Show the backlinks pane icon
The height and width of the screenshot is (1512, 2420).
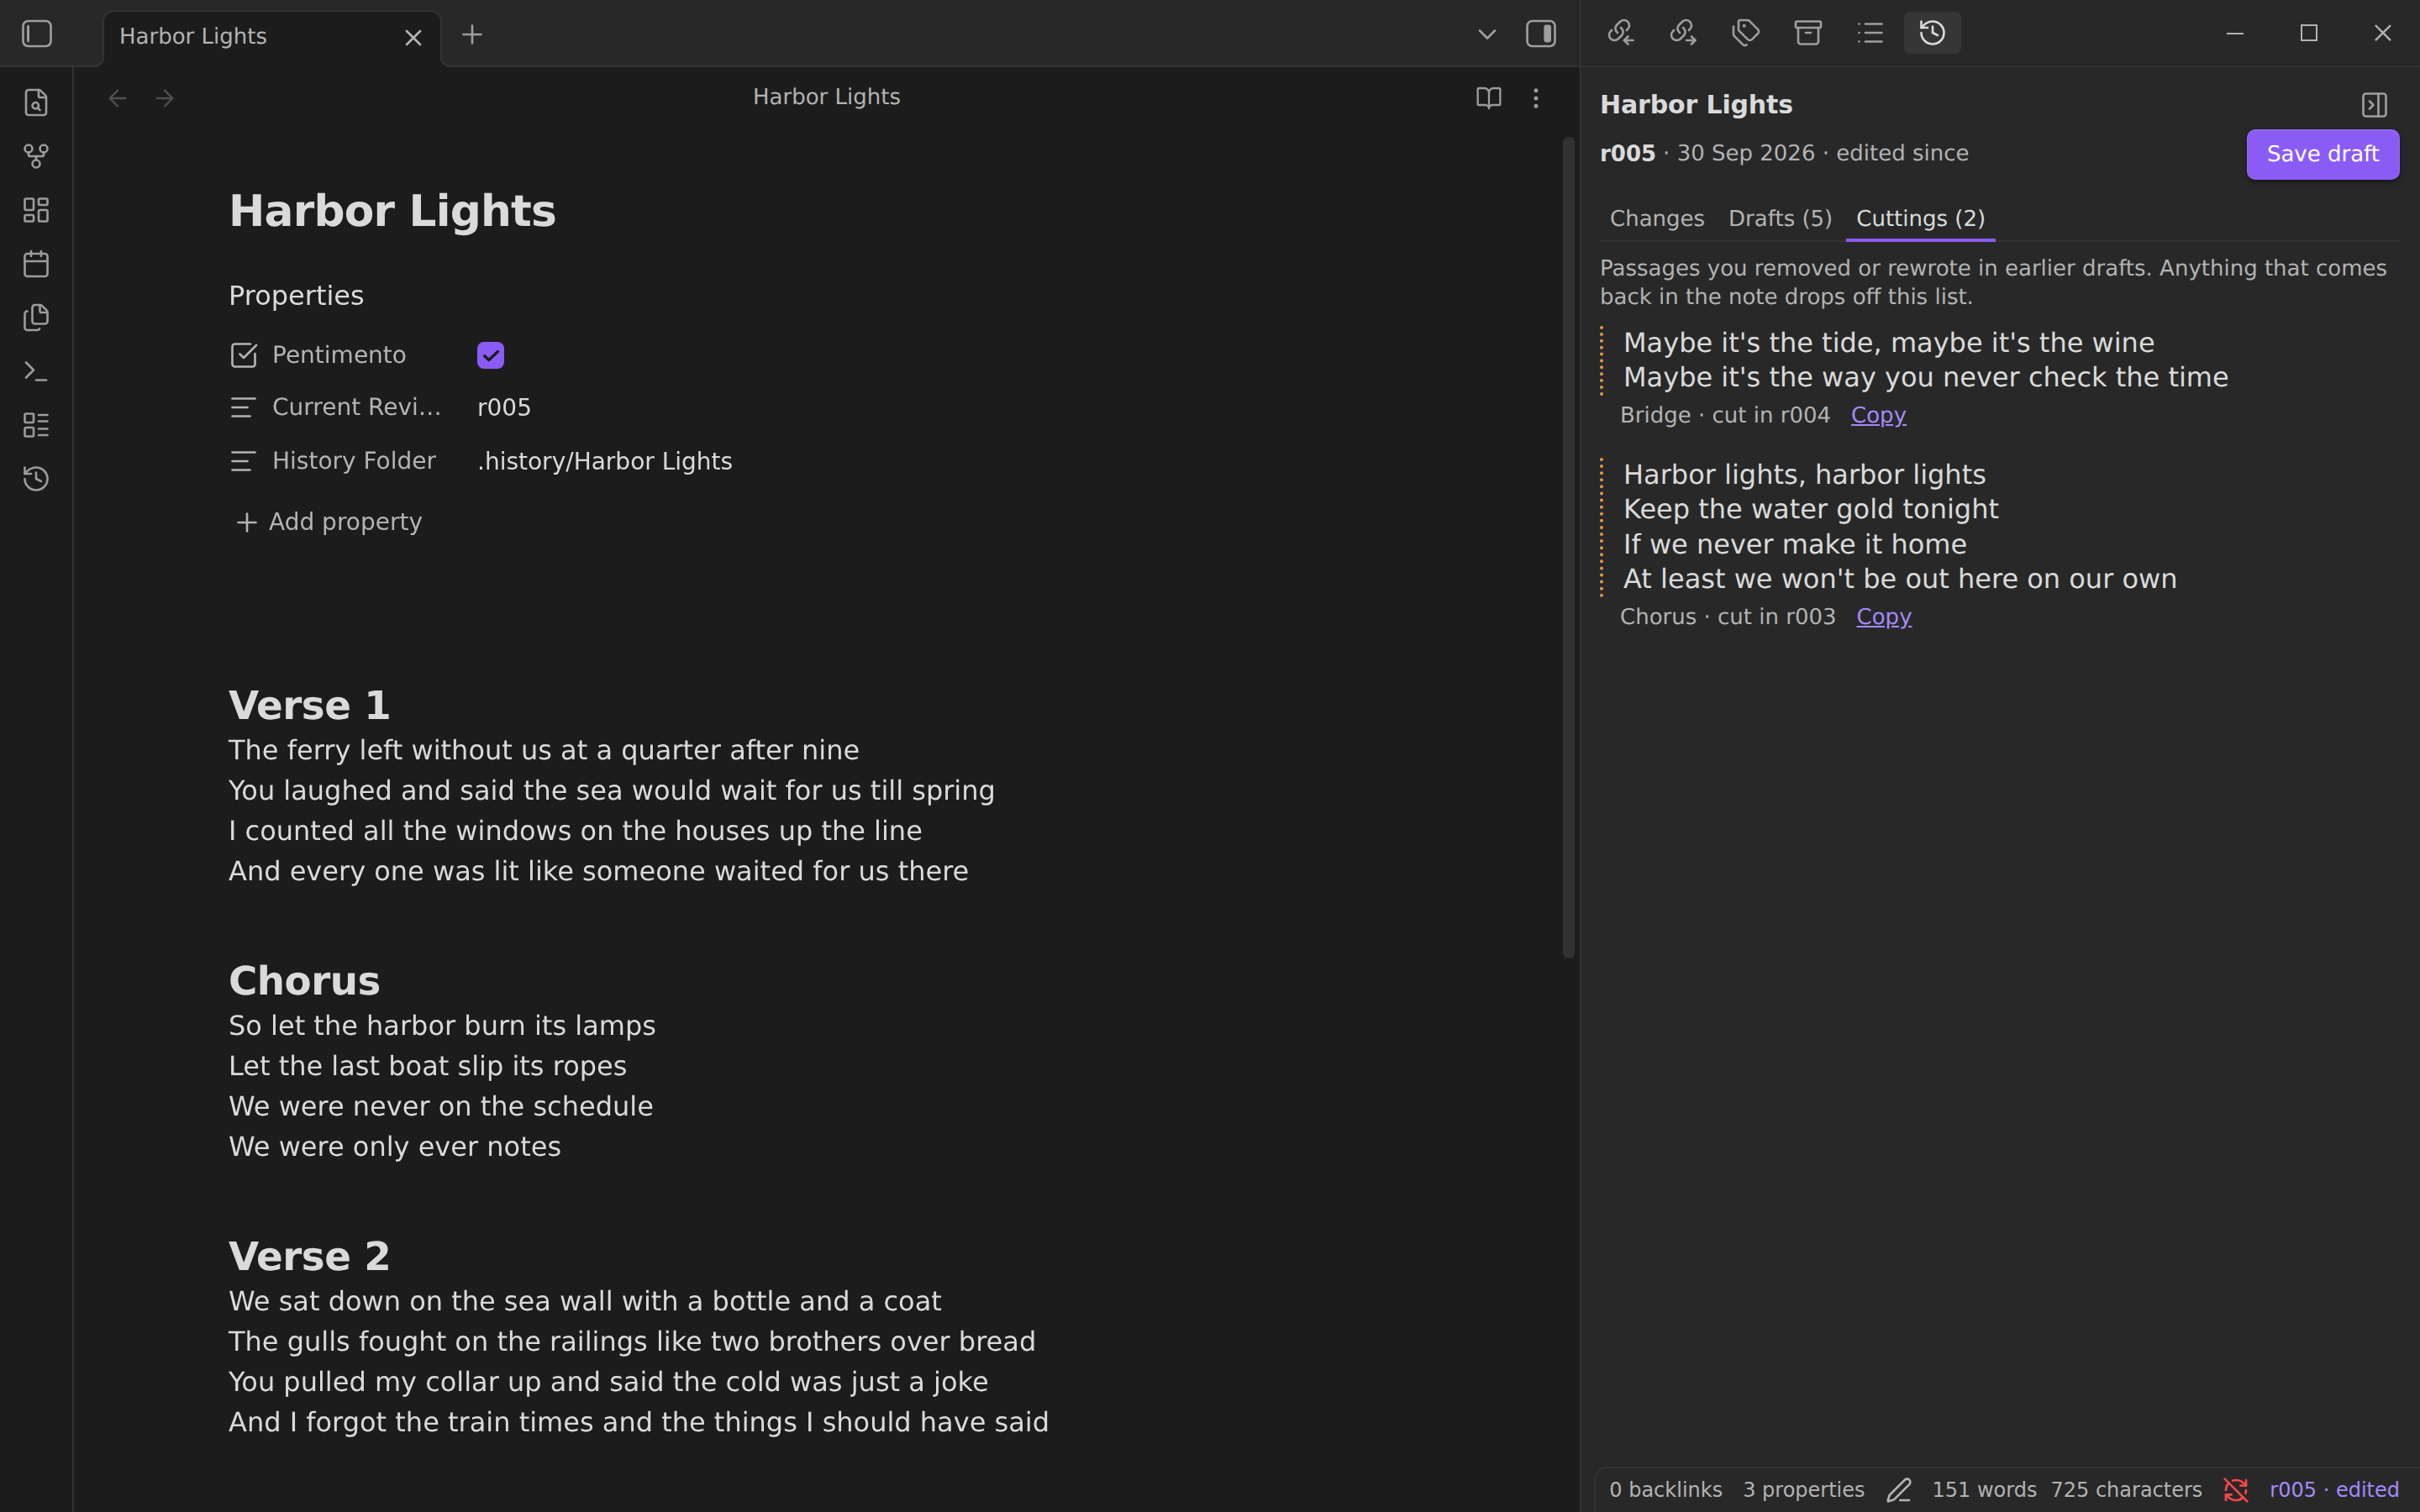tap(1621, 33)
